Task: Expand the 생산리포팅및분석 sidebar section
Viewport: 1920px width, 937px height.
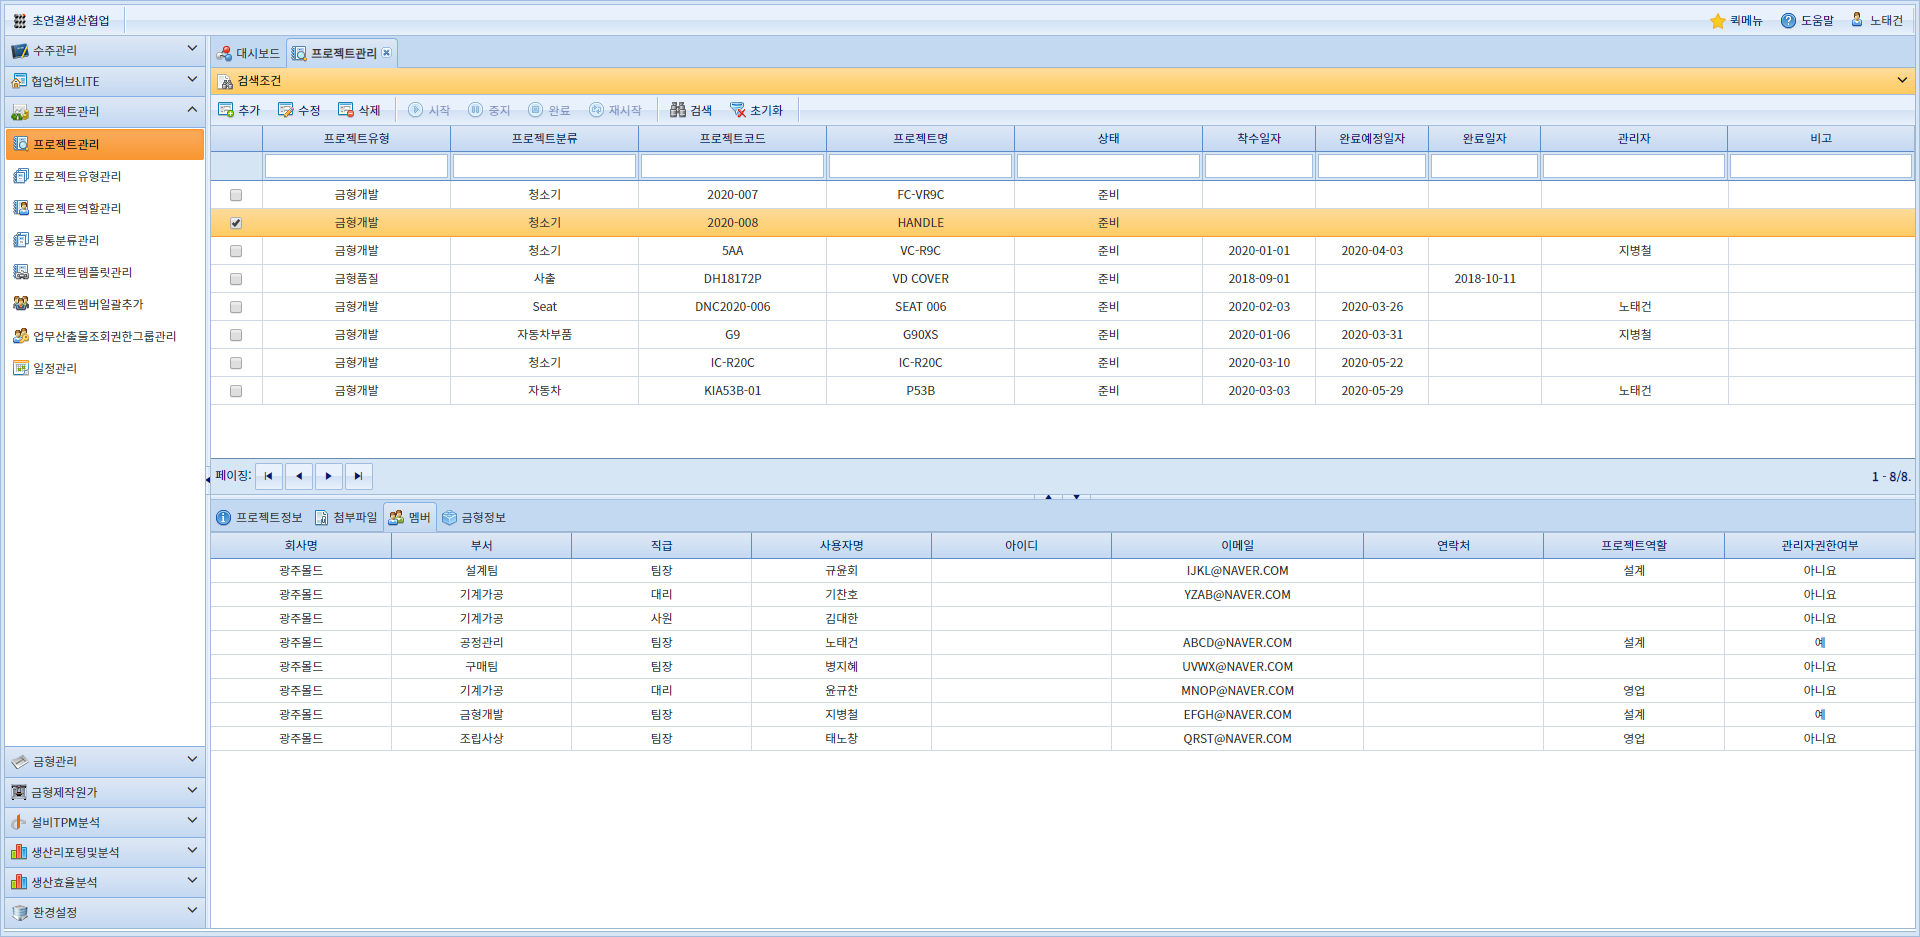Action: (105, 852)
